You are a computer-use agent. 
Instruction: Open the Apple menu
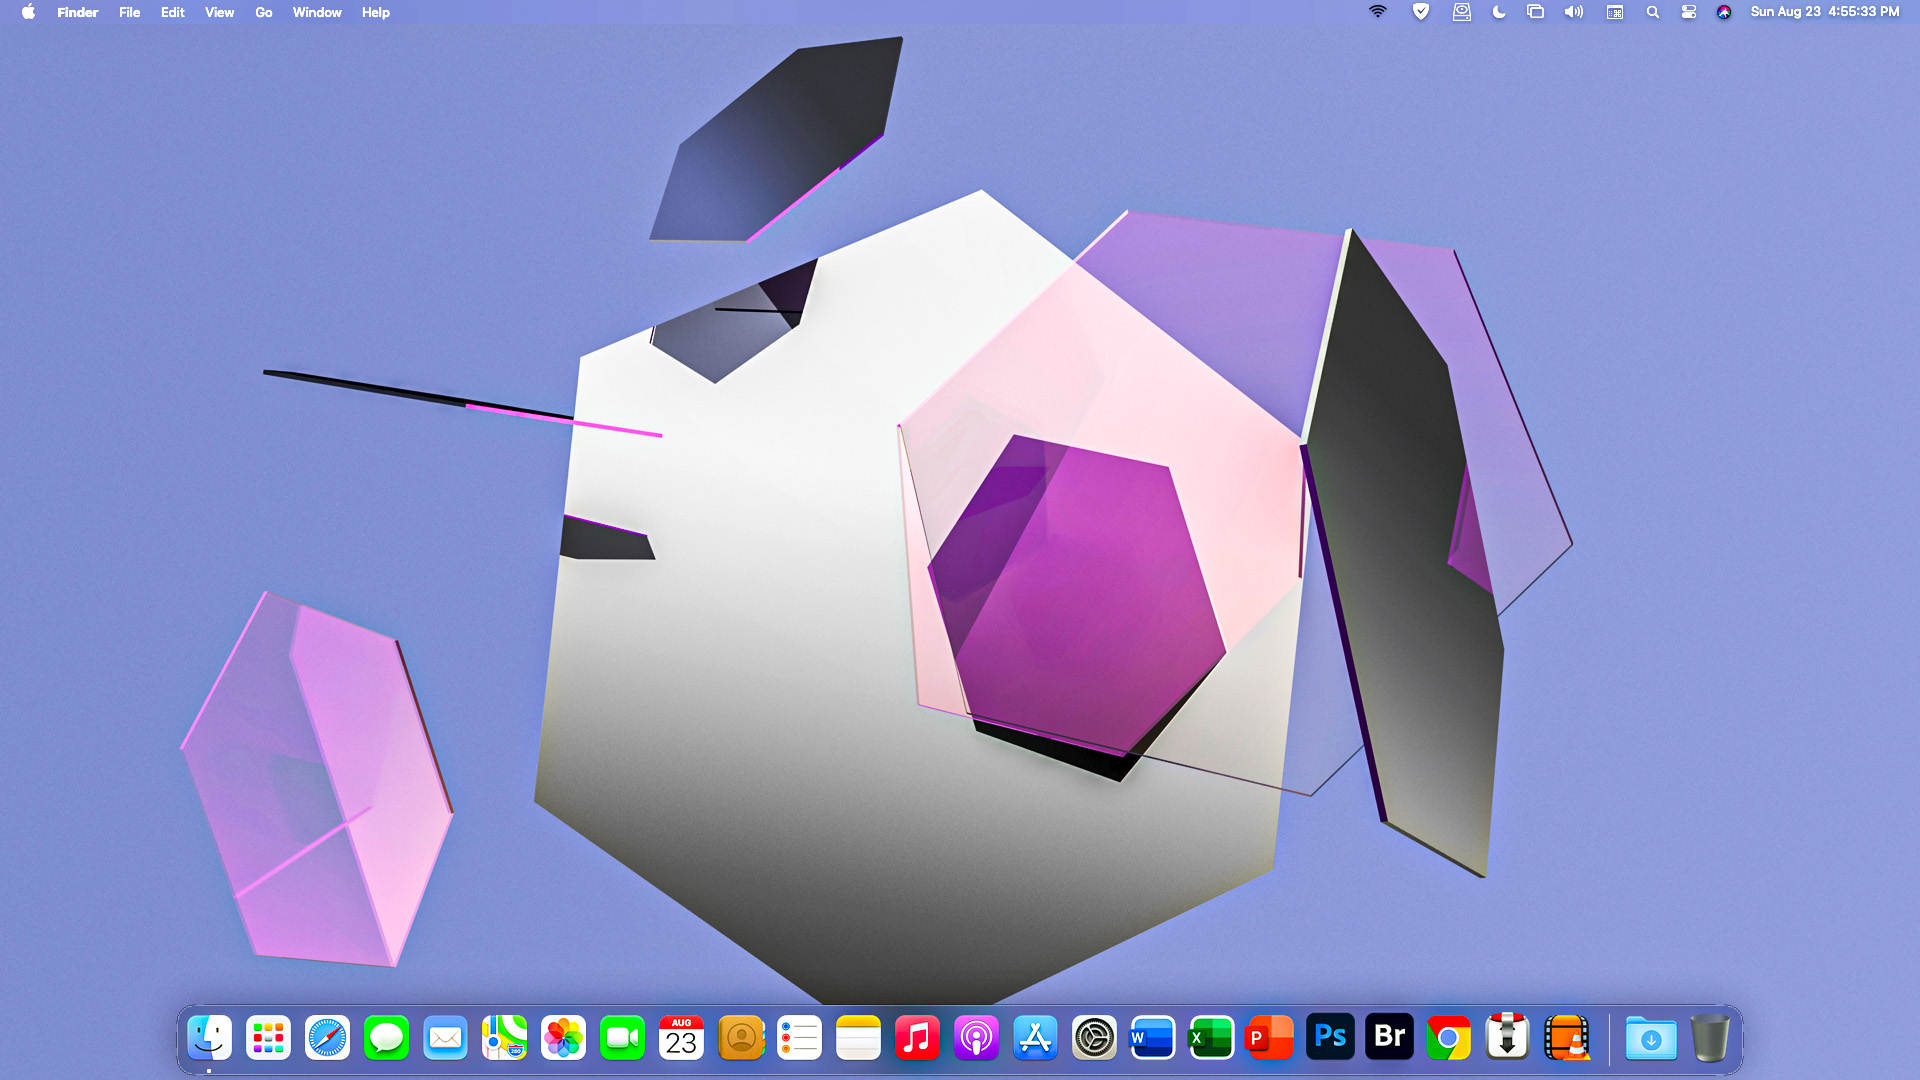point(28,12)
